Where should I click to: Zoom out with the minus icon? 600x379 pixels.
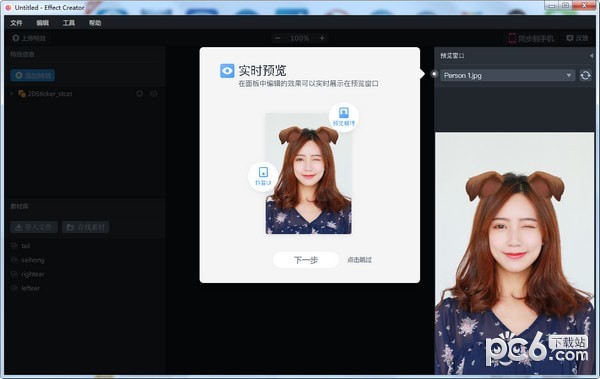(x=278, y=38)
